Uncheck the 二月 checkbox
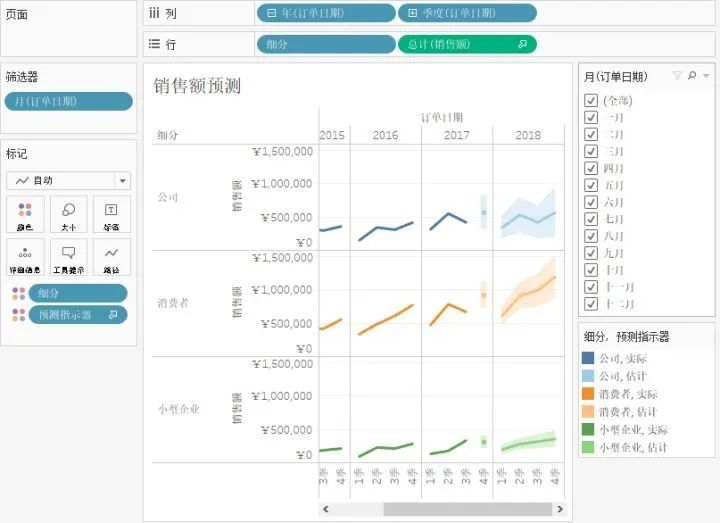Screen dimensions: 720x523 (x=591, y=135)
